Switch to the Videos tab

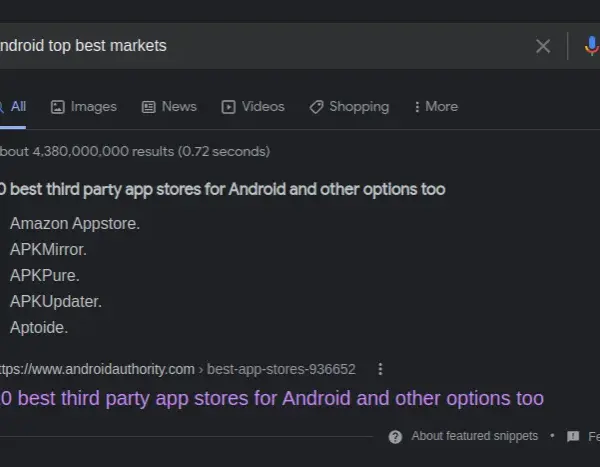click(x=253, y=106)
